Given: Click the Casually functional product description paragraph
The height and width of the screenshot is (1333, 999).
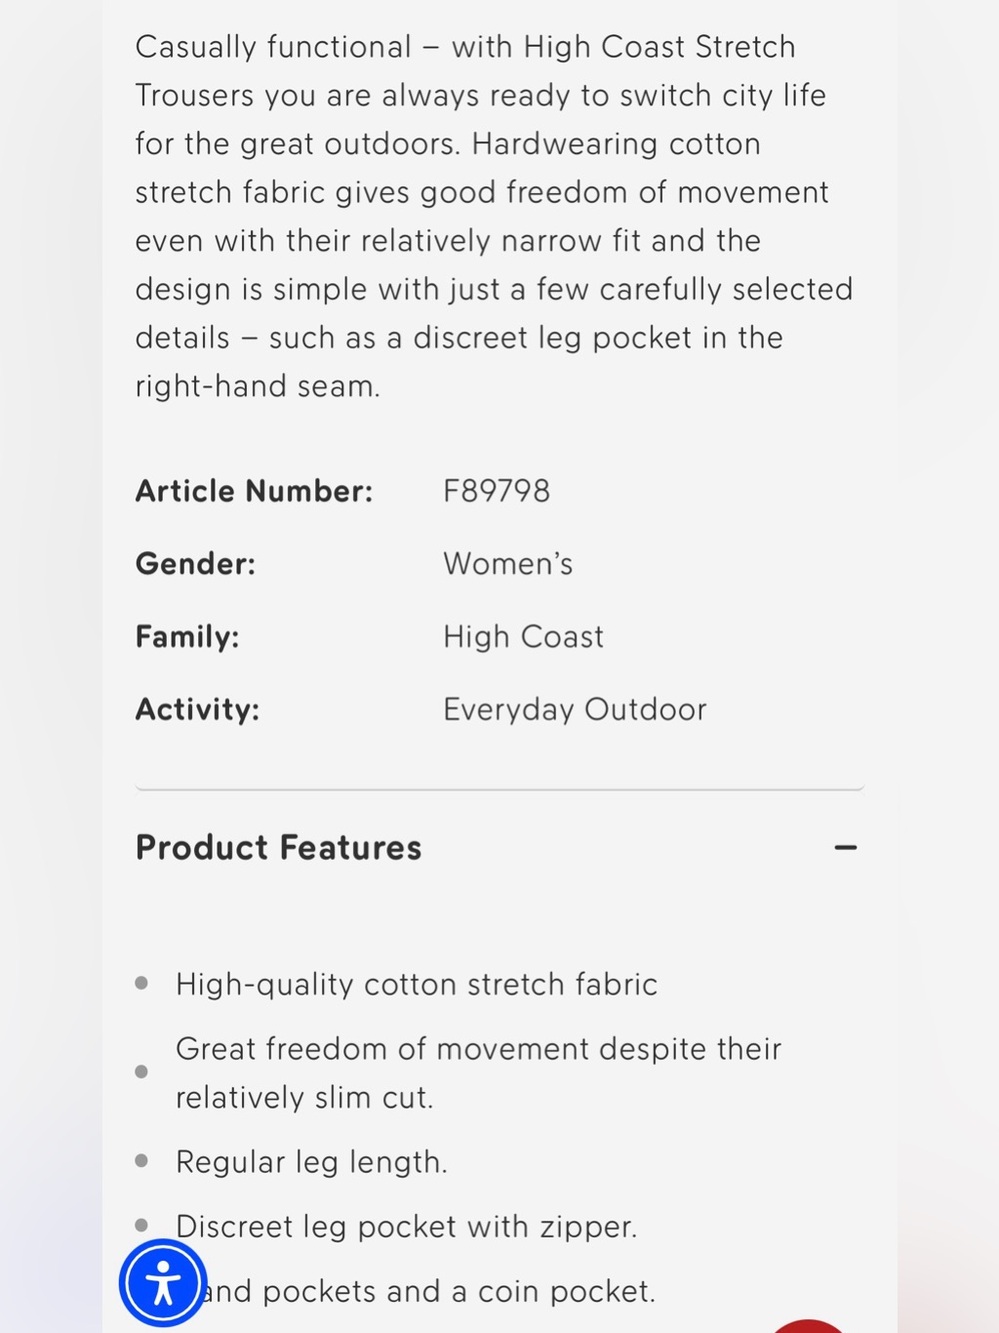Looking at the screenshot, I should (x=494, y=216).
